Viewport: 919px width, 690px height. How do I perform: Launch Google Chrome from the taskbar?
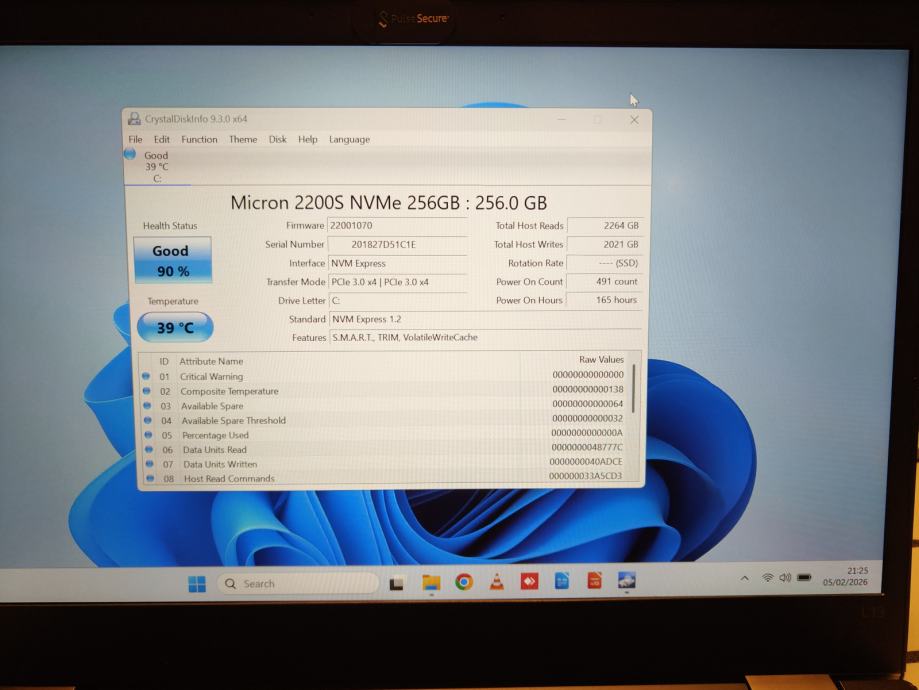464,582
